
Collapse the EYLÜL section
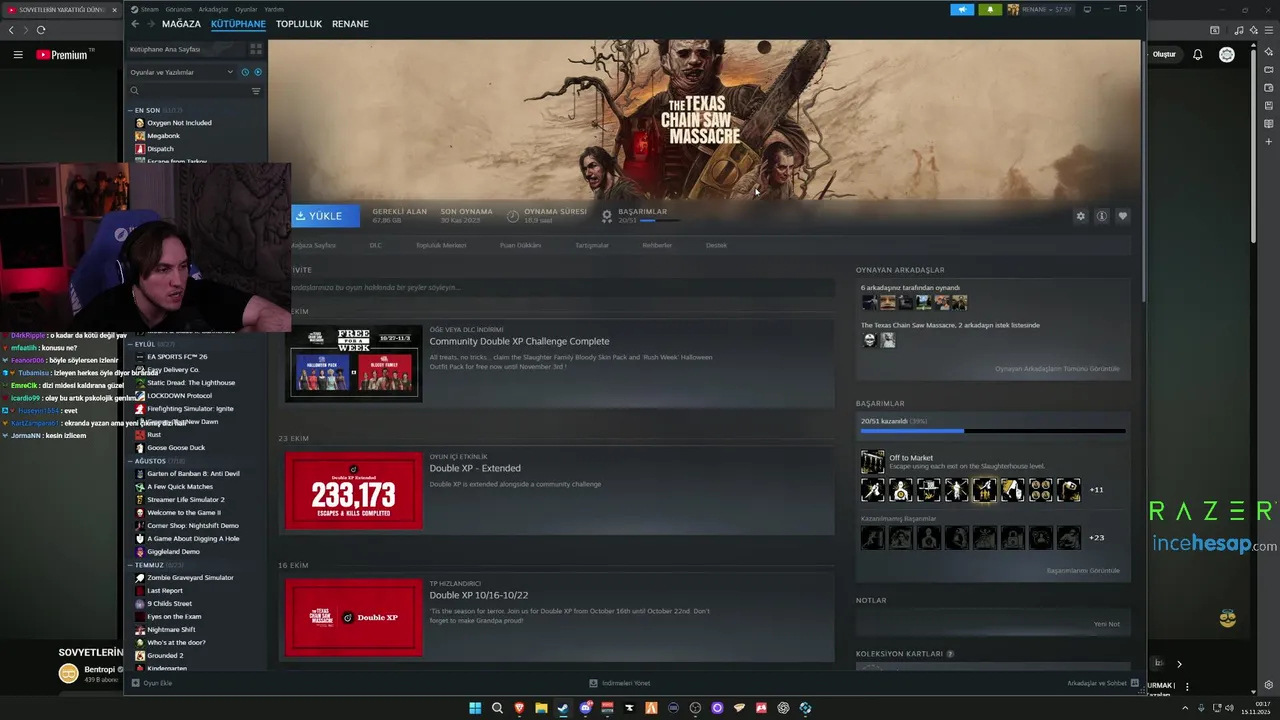point(144,344)
